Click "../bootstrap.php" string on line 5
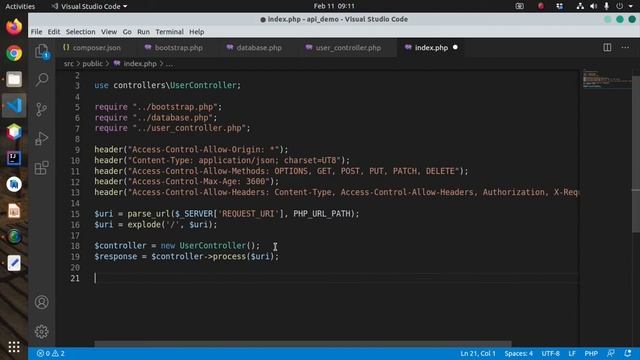This screenshot has width=640, height=360. 175,107
